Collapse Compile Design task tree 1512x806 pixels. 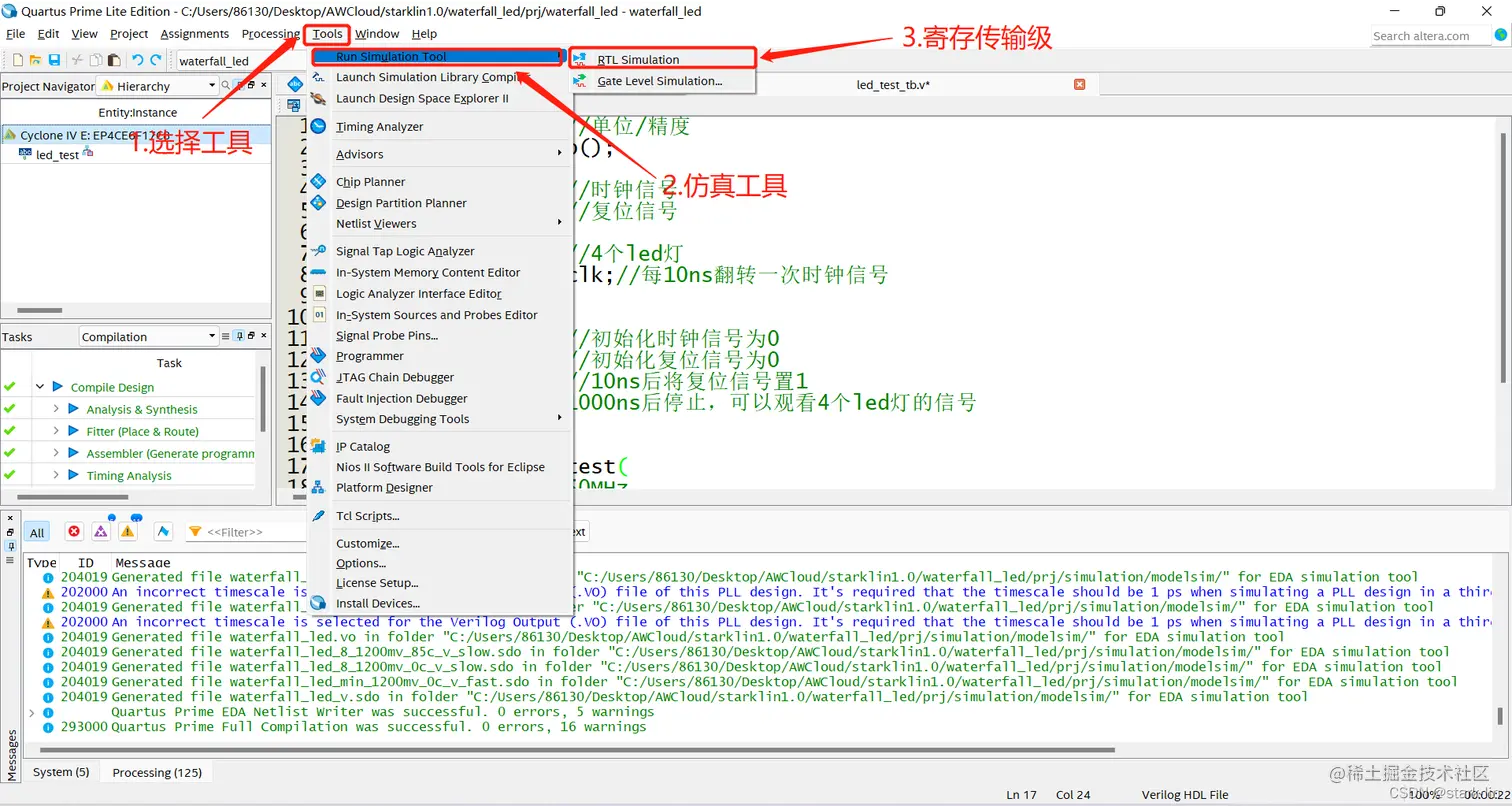[x=40, y=387]
